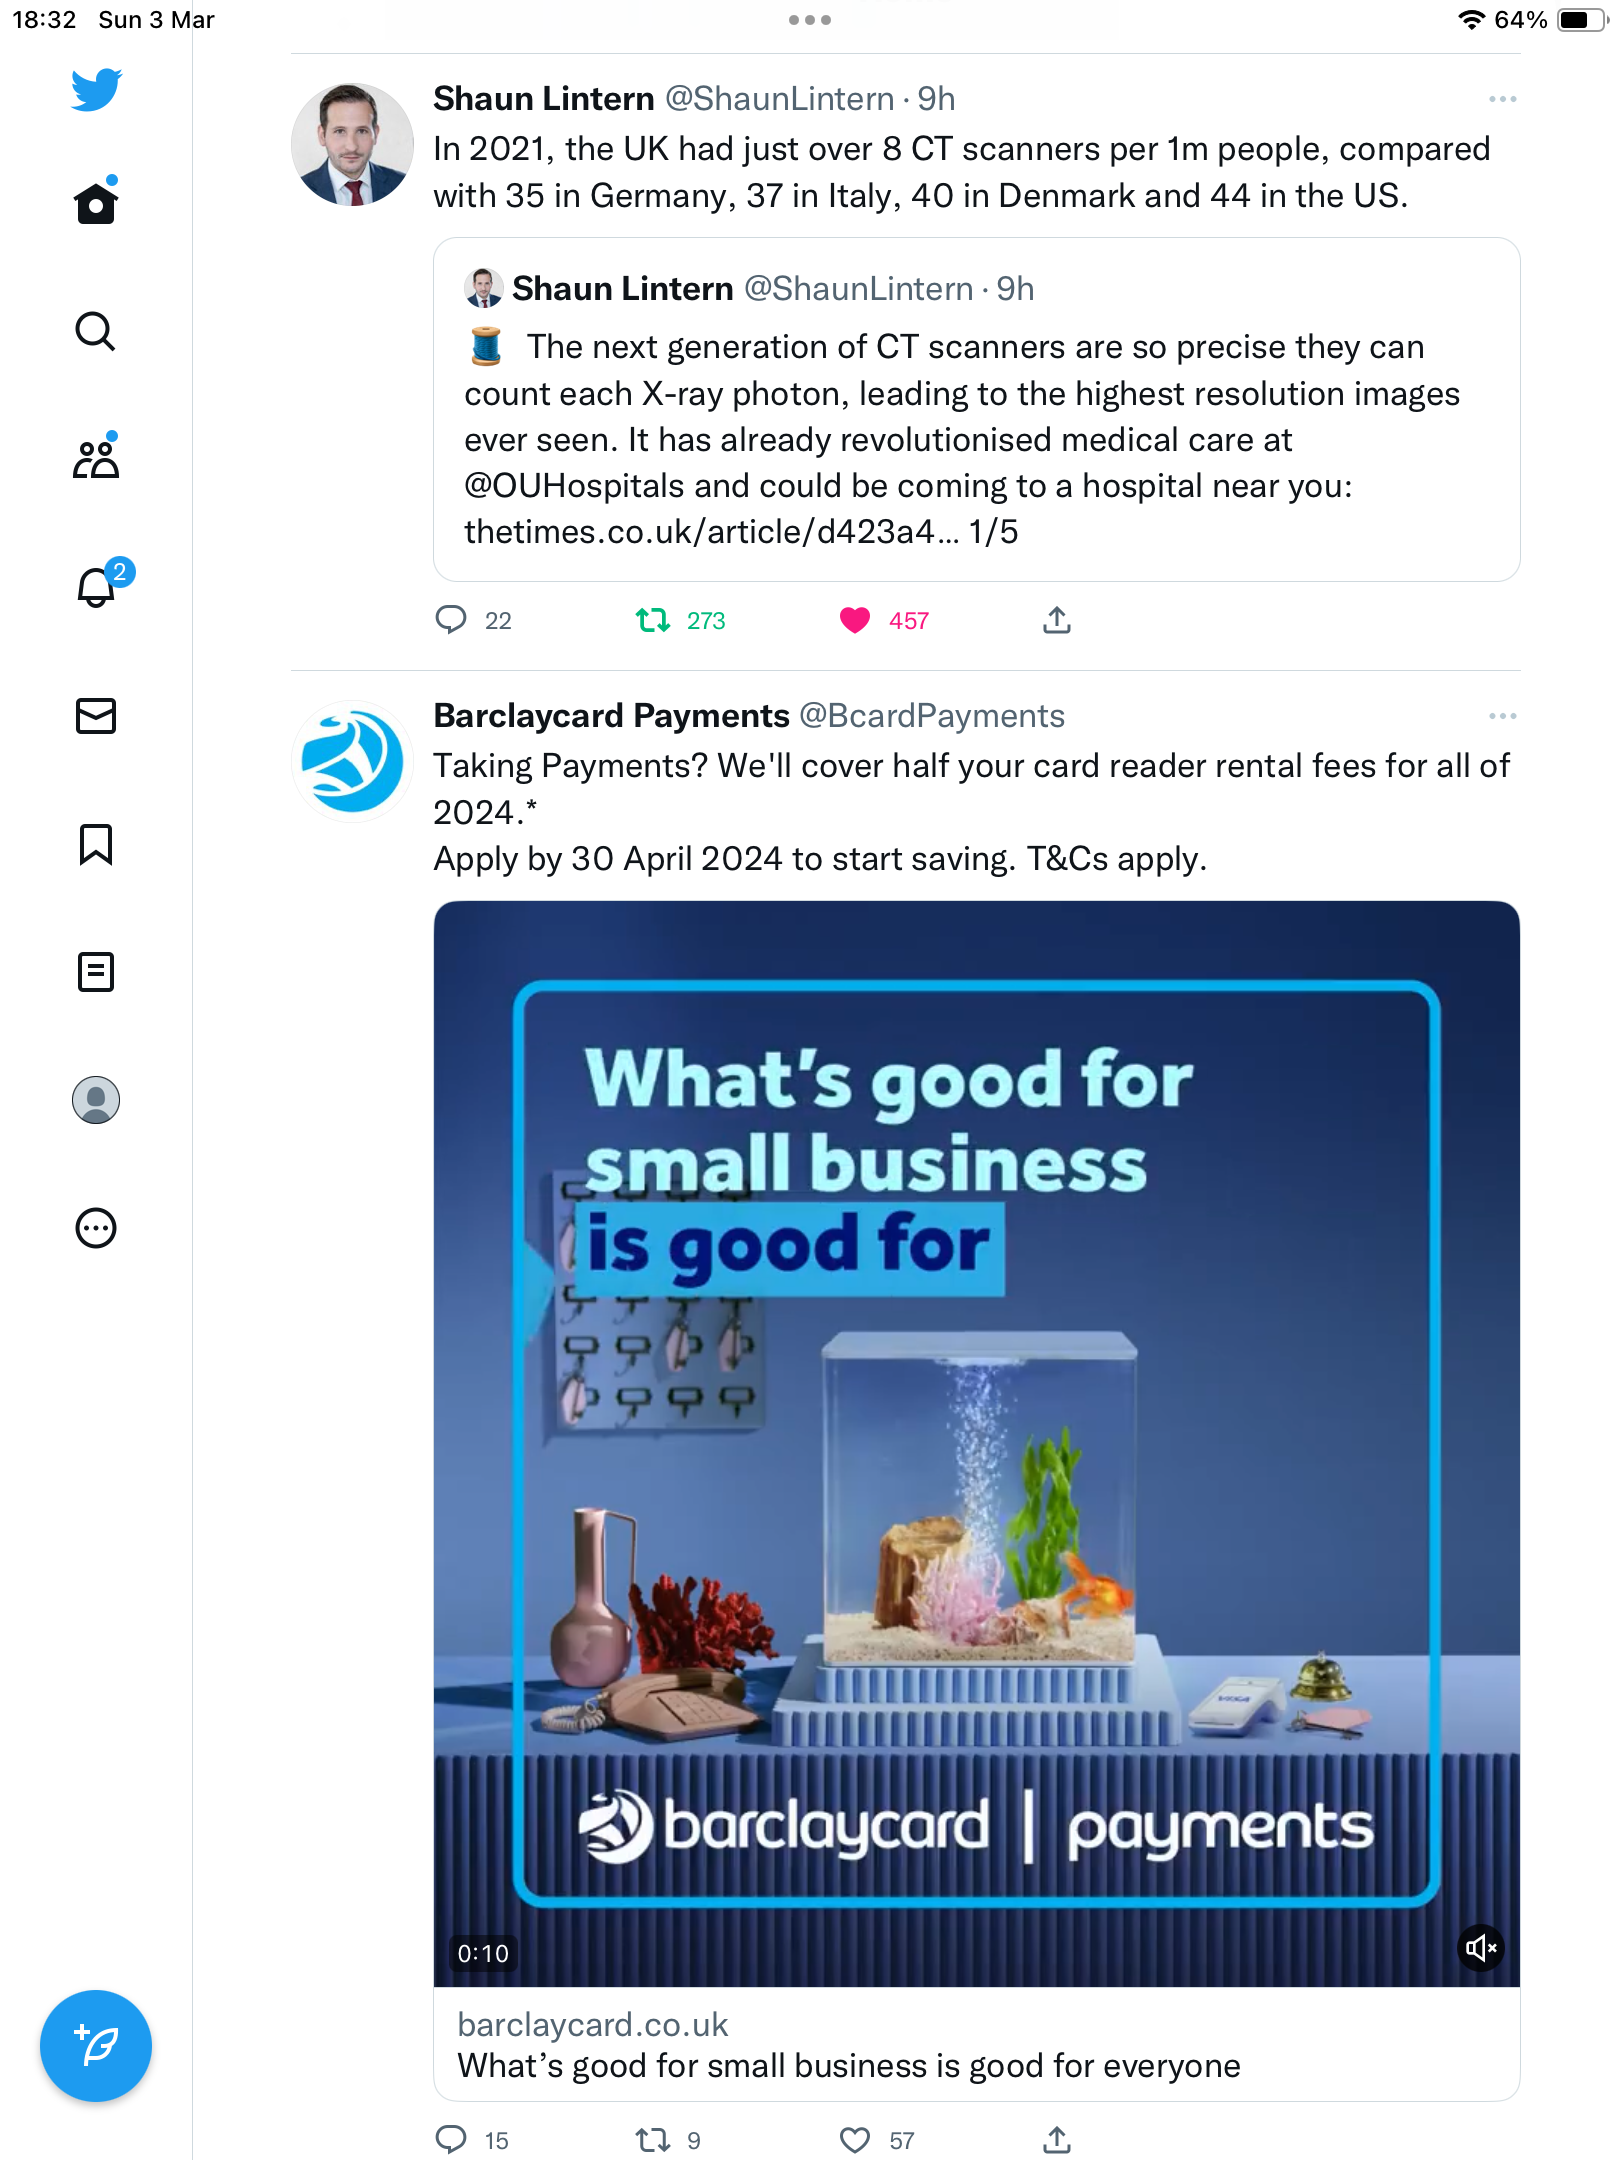Share Shaun Lintern's tweet
Image resolution: width=1620 pixels, height=2160 pixels.
(1057, 621)
